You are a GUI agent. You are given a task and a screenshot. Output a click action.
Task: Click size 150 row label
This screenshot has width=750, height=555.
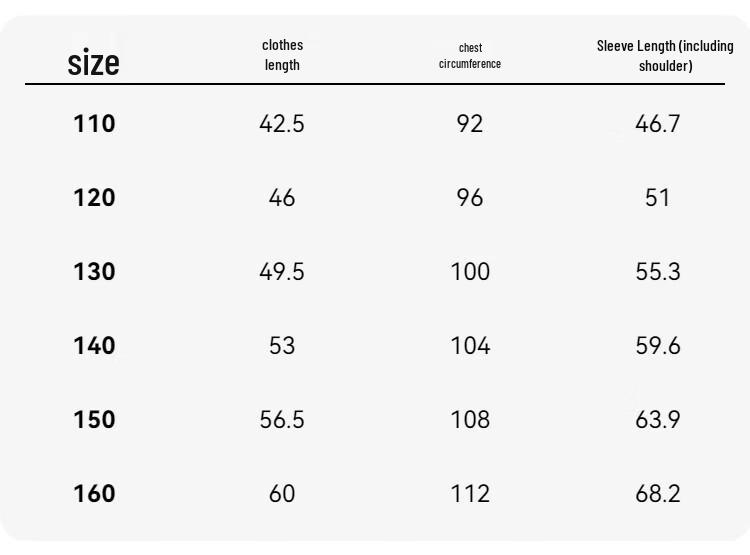pyautogui.click(x=94, y=420)
